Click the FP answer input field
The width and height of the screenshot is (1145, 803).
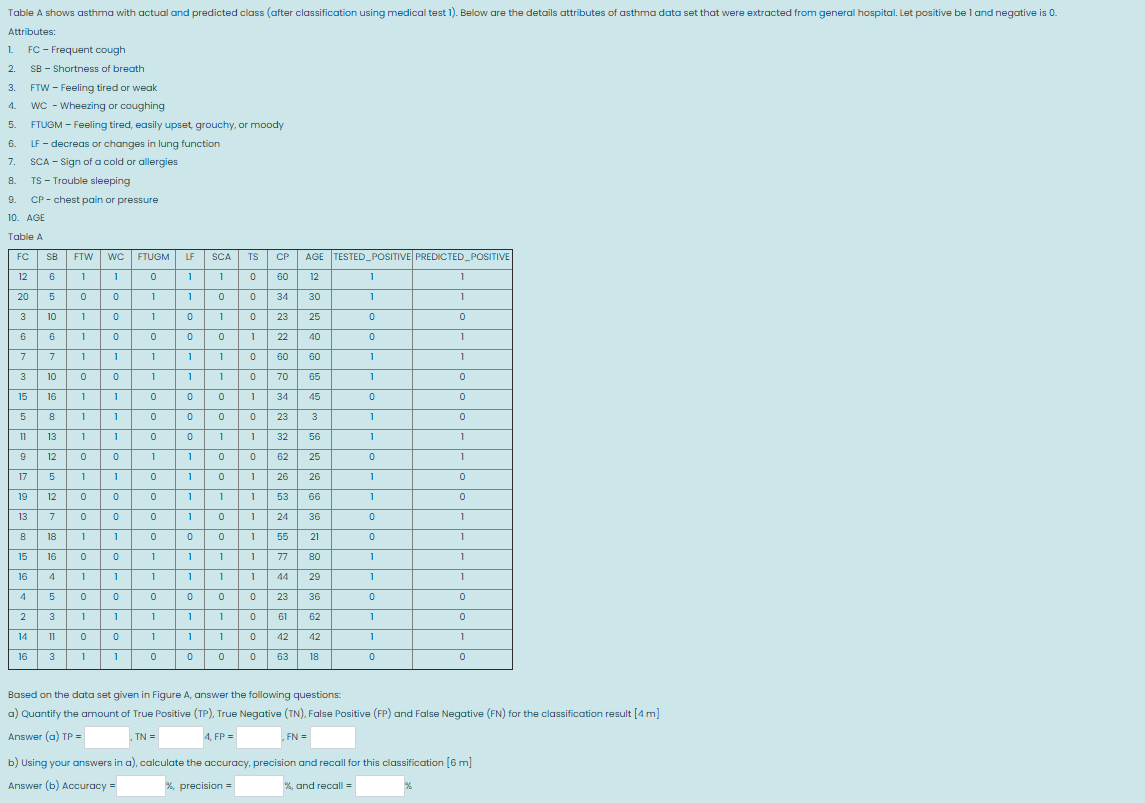pyautogui.click(x=256, y=737)
